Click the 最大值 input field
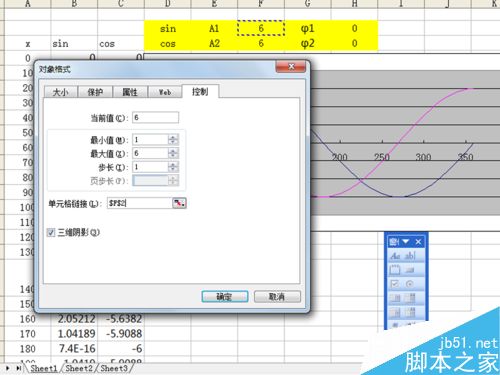The image size is (500, 375). pyautogui.click(x=150, y=153)
